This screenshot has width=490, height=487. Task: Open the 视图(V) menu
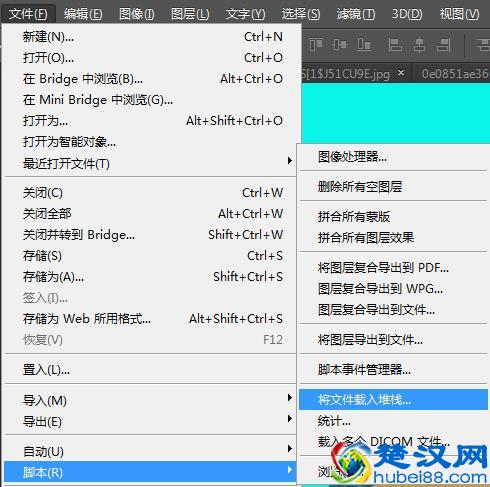(x=459, y=14)
